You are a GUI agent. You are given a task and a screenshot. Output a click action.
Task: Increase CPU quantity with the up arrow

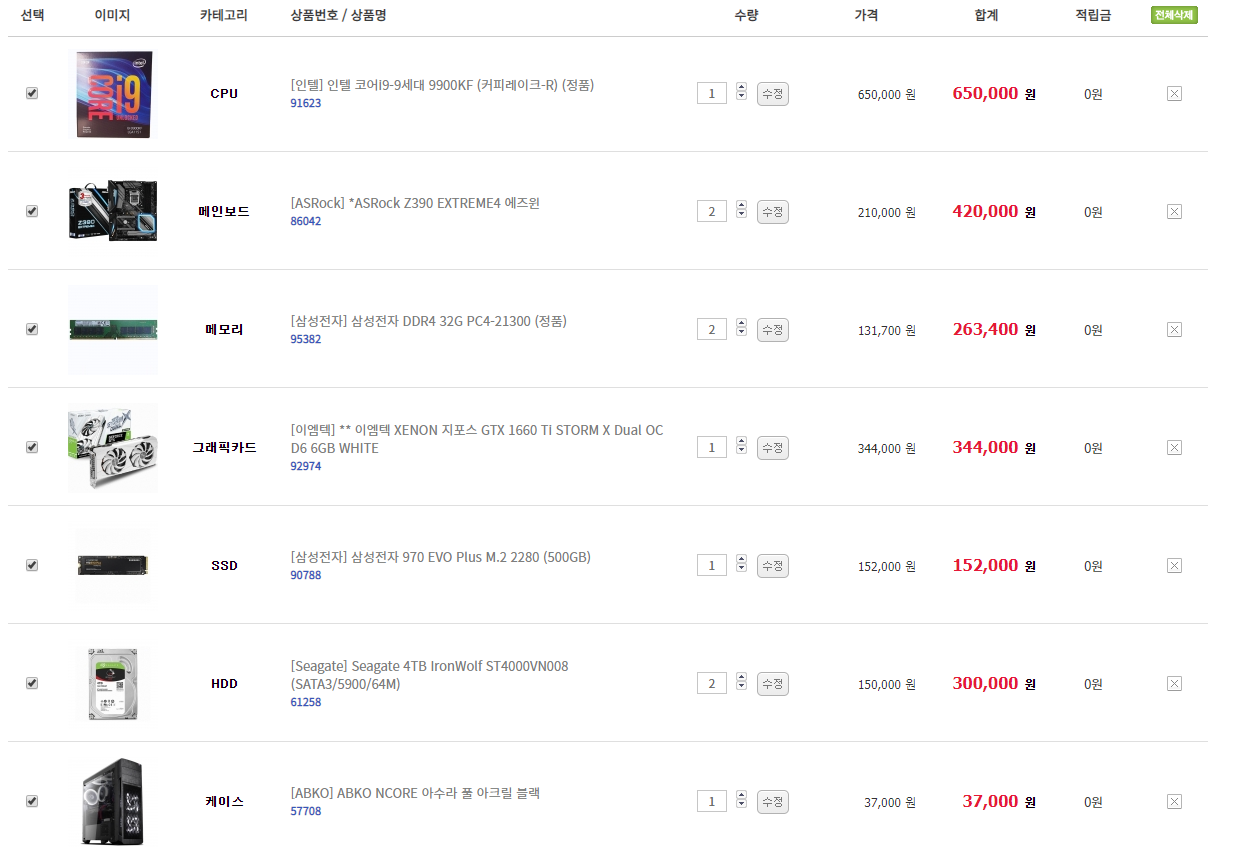[x=741, y=88]
